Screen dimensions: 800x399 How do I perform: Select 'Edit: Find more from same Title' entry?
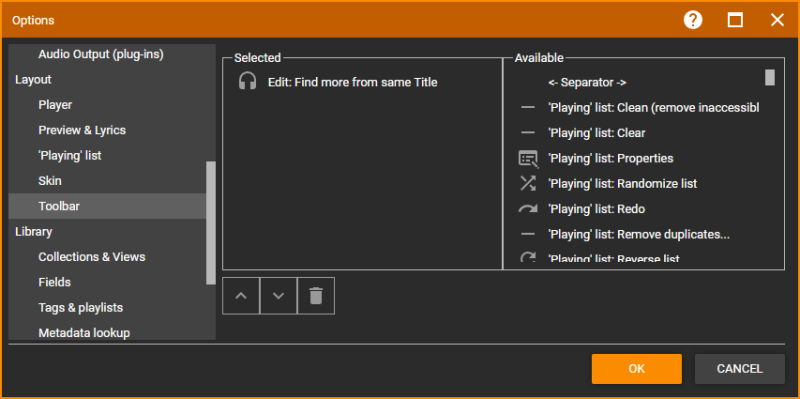click(x=353, y=82)
